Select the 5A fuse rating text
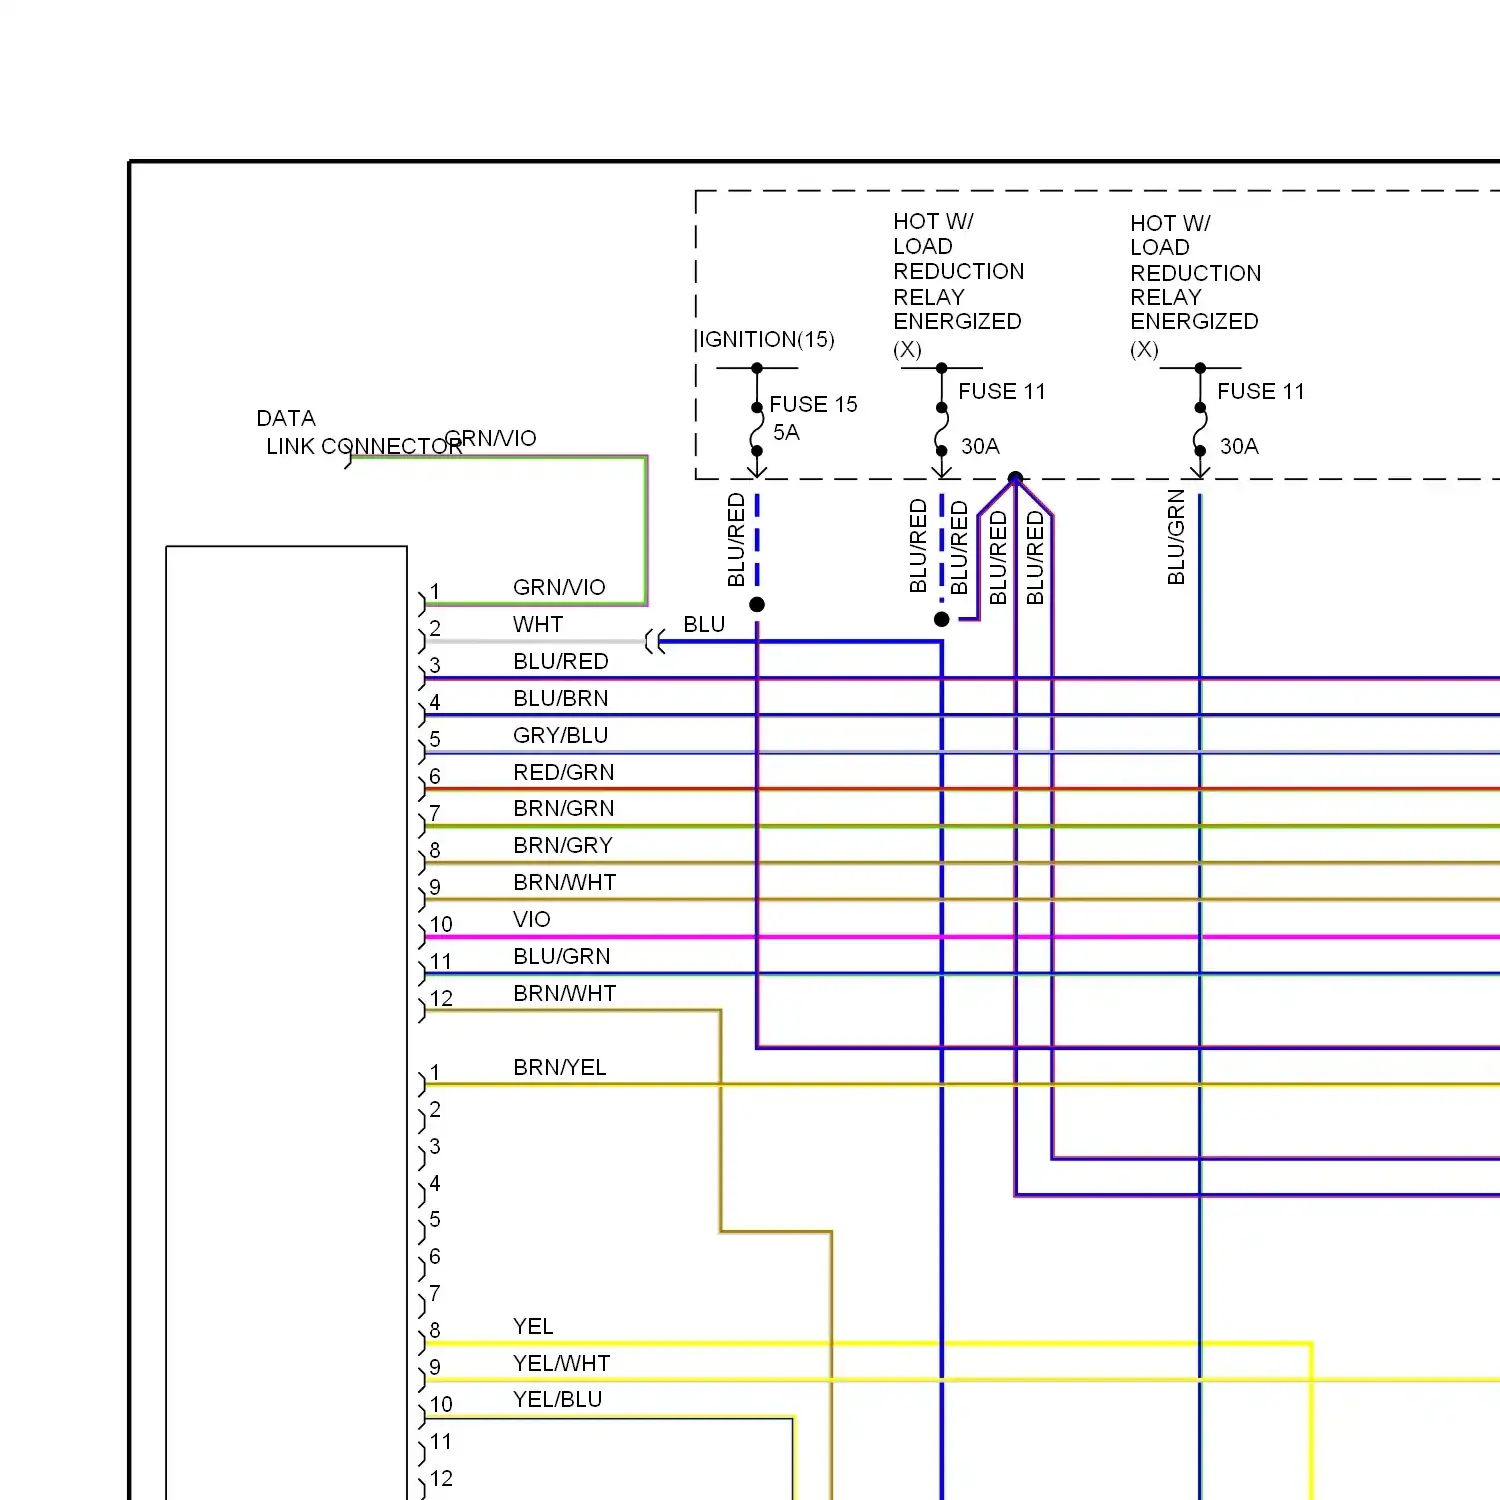 pyautogui.click(x=786, y=433)
